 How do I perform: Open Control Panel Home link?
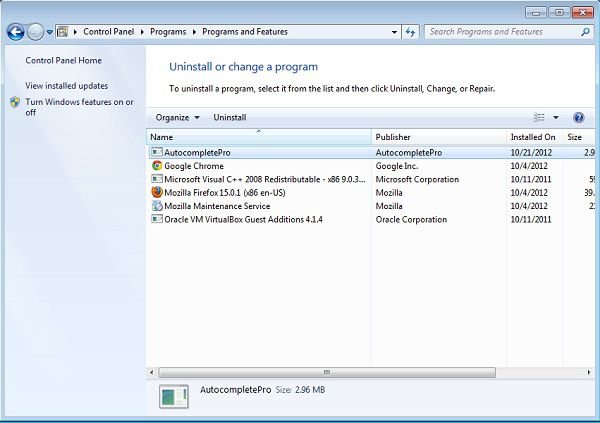point(64,60)
